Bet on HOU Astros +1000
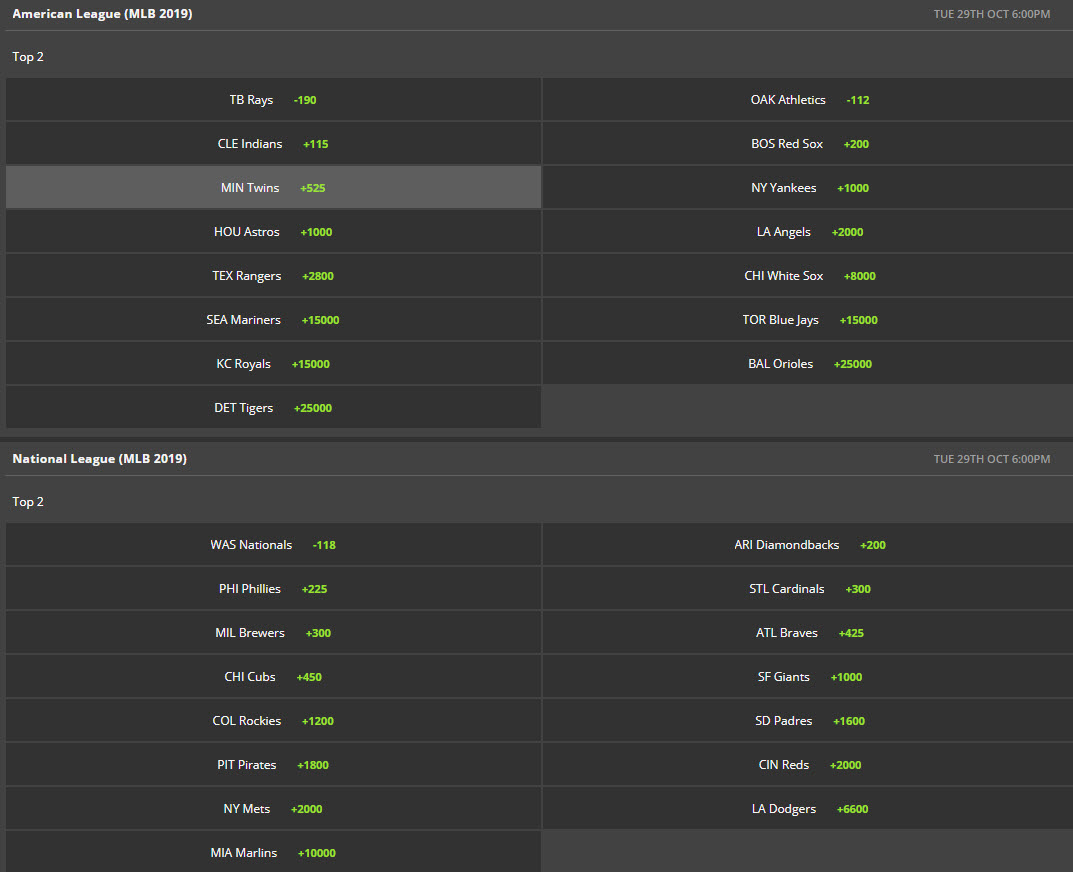The image size is (1073, 872). point(273,232)
